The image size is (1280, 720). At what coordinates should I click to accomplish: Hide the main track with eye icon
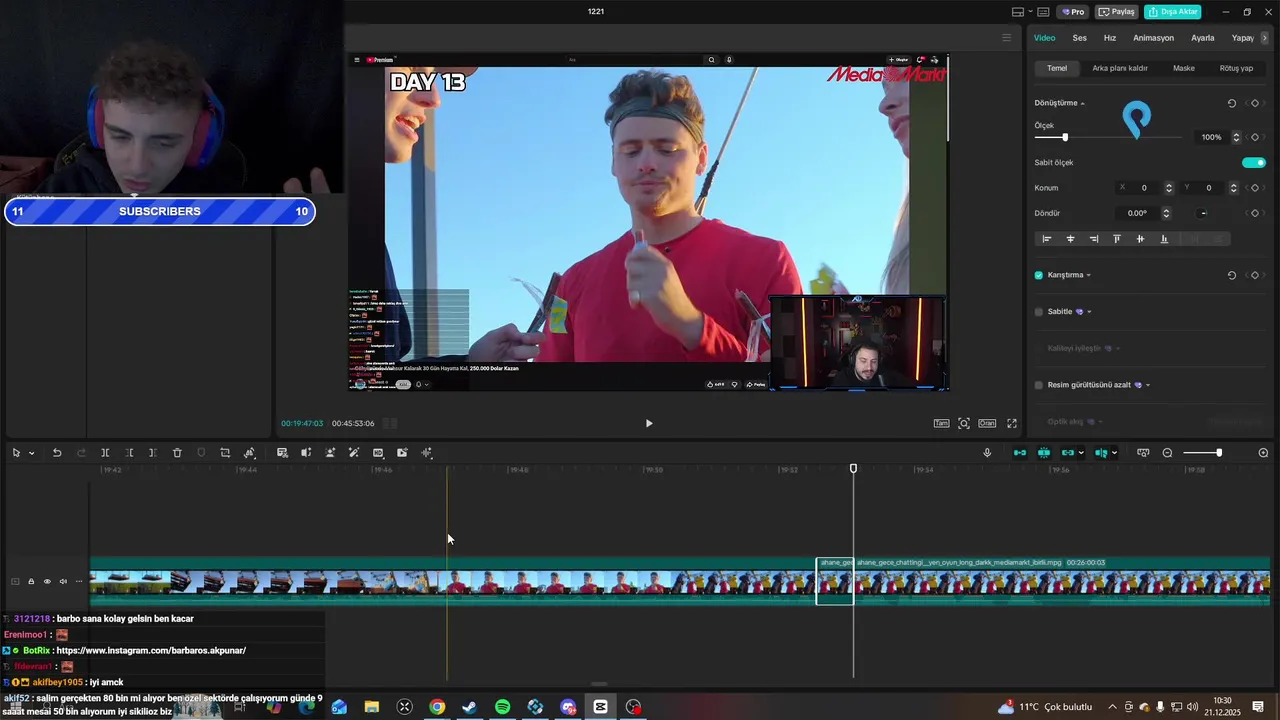47,581
